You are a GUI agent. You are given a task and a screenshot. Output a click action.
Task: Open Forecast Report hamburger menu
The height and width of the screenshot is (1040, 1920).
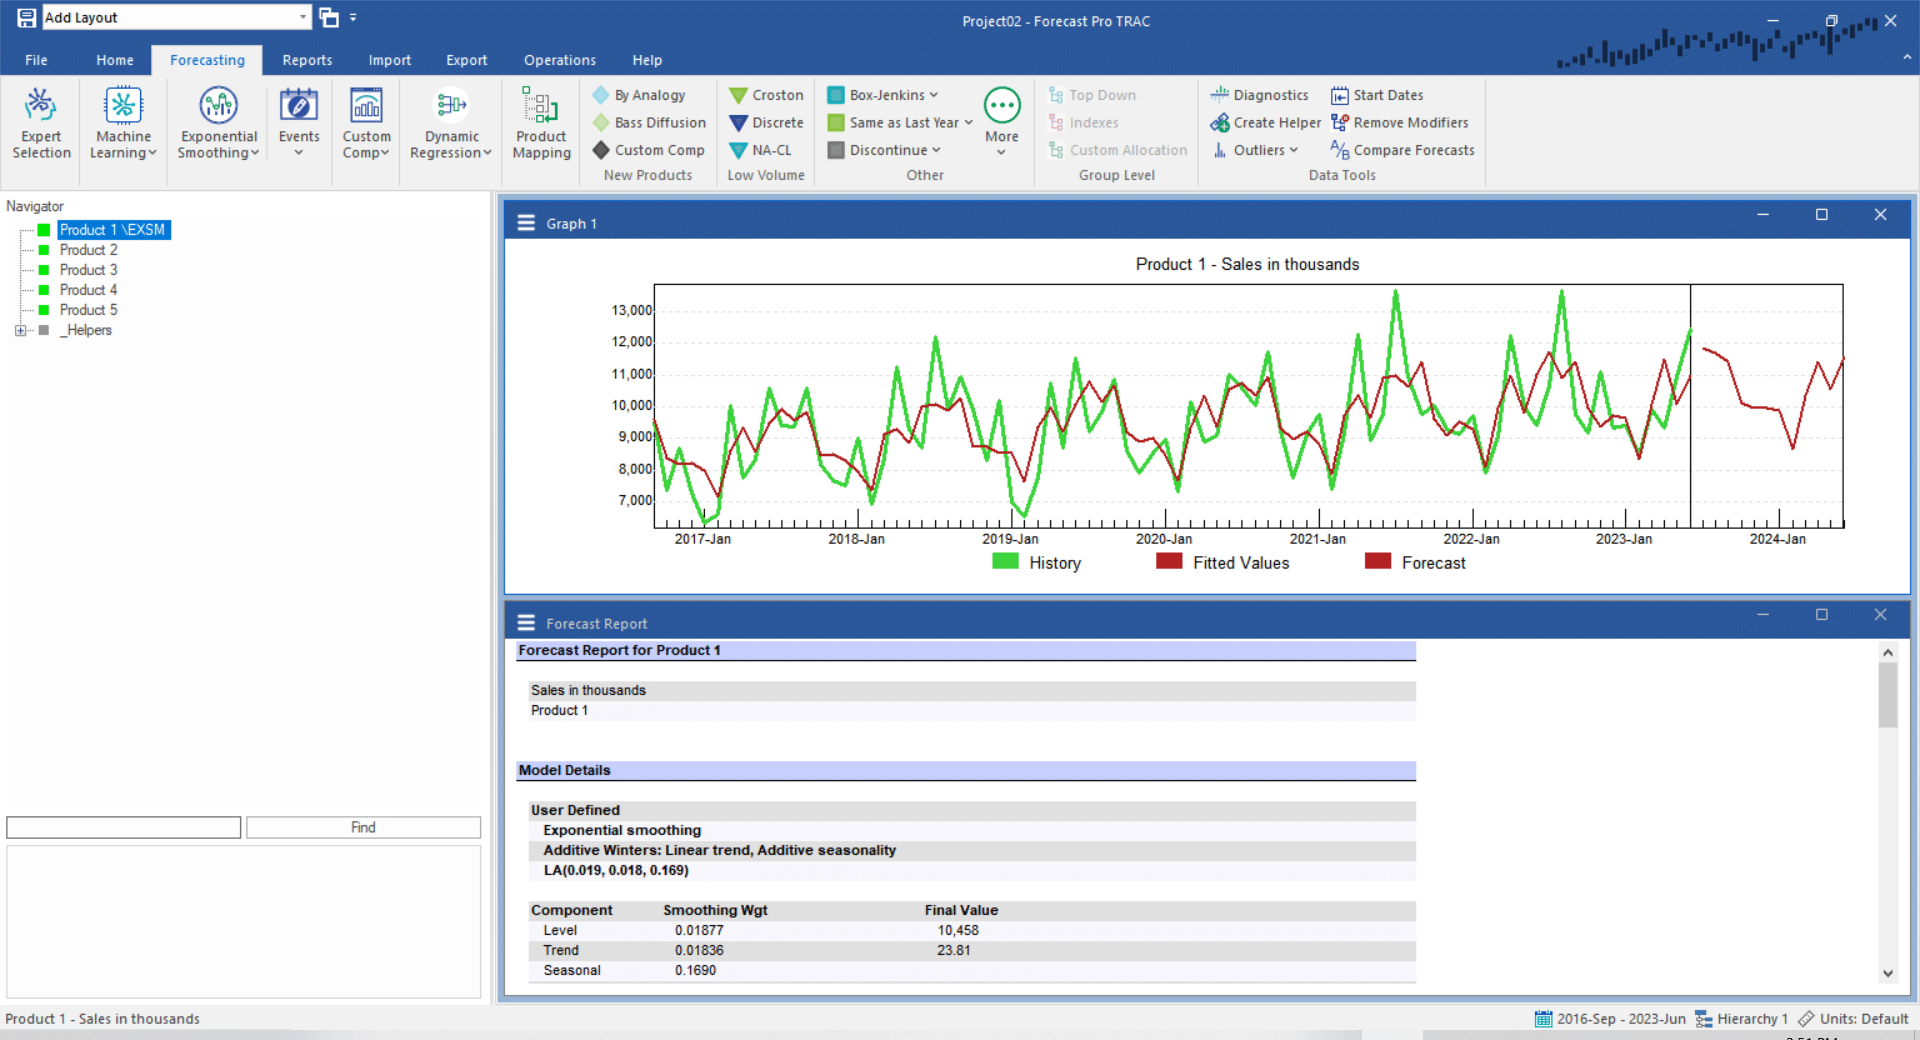click(x=525, y=623)
